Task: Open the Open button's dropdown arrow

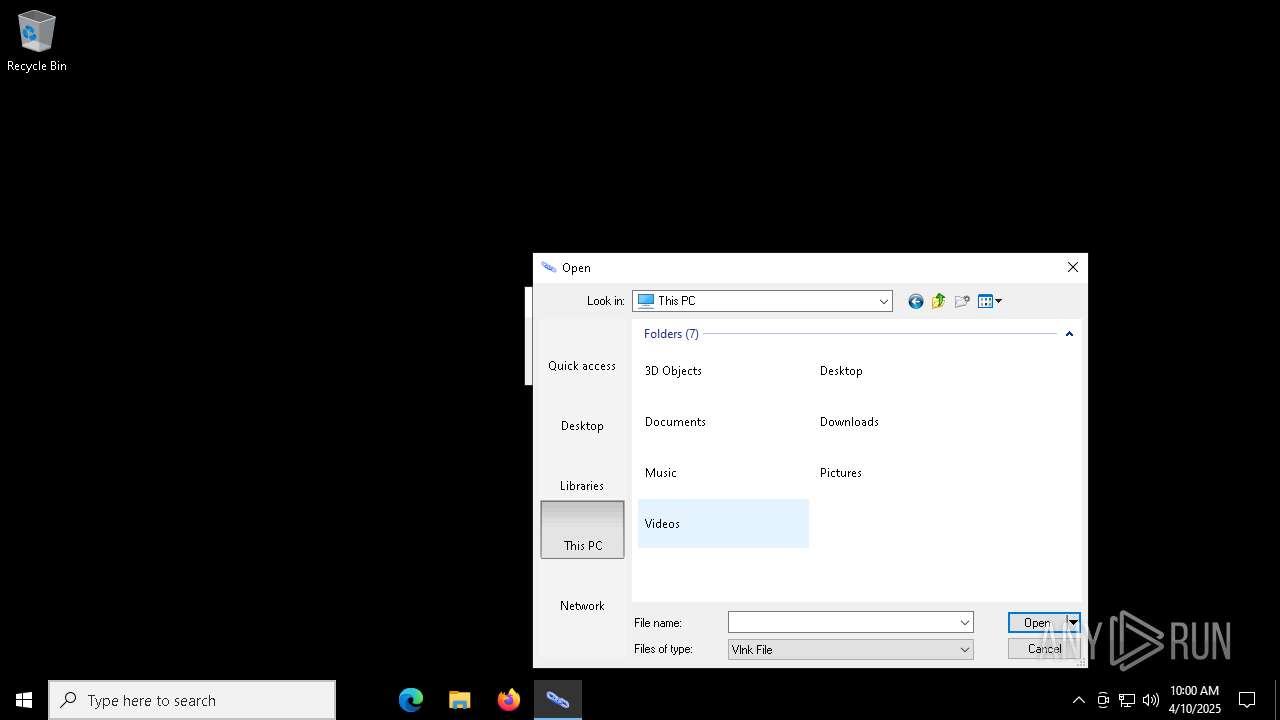Action: tap(1073, 622)
